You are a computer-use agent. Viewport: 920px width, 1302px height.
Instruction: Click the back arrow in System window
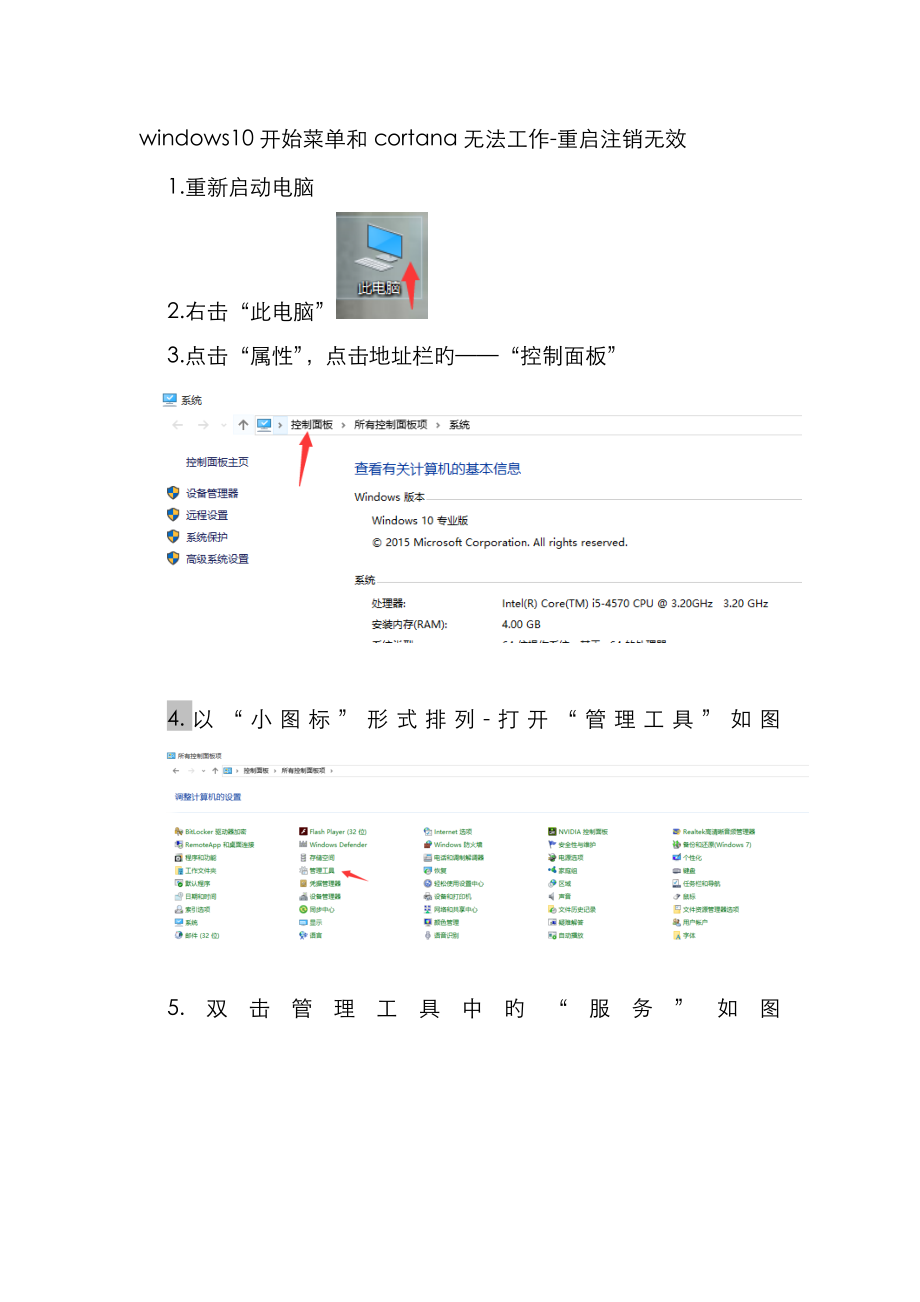click(x=178, y=425)
